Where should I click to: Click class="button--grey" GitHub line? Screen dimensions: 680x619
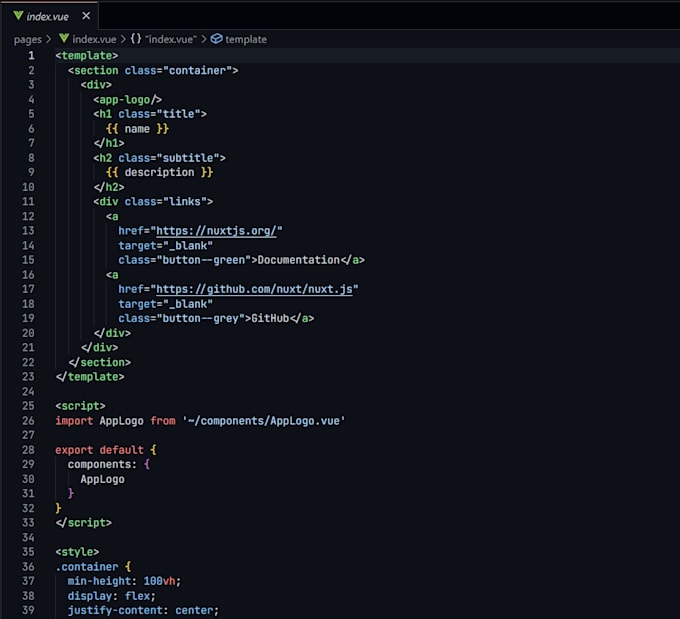[216, 318]
